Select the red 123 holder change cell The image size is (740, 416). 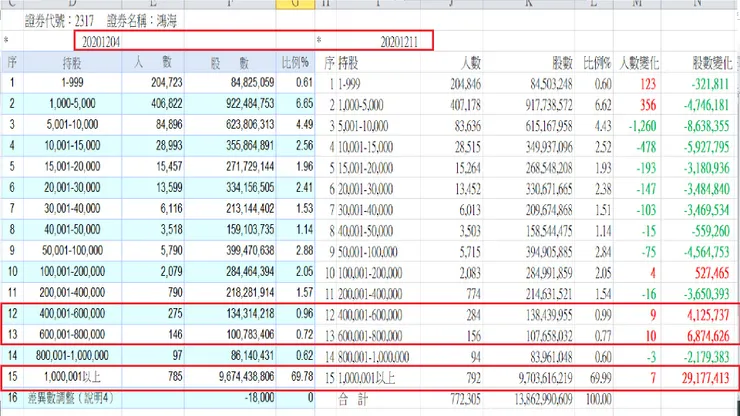point(648,84)
